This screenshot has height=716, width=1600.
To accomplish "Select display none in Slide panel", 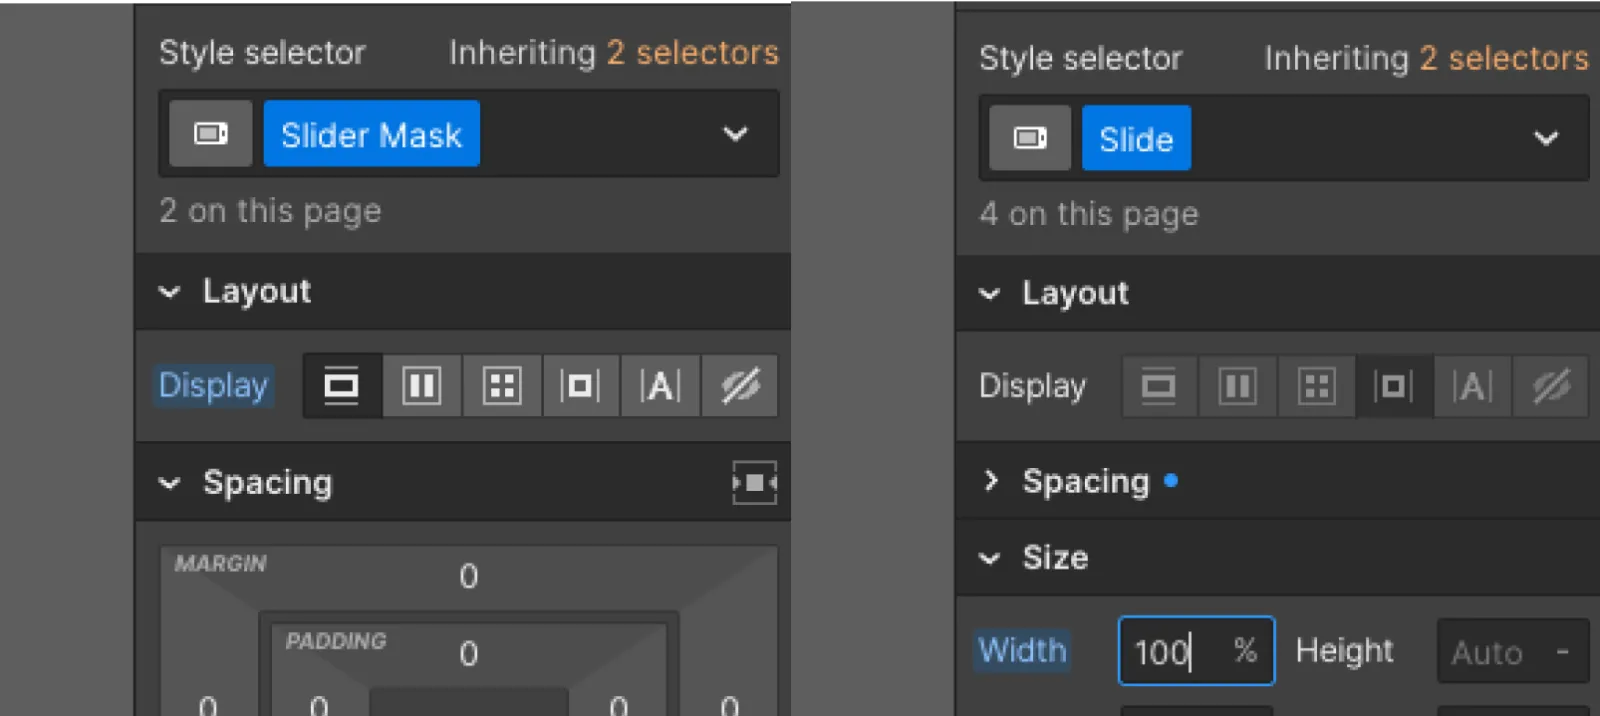I will pyautogui.click(x=1550, y=386).
